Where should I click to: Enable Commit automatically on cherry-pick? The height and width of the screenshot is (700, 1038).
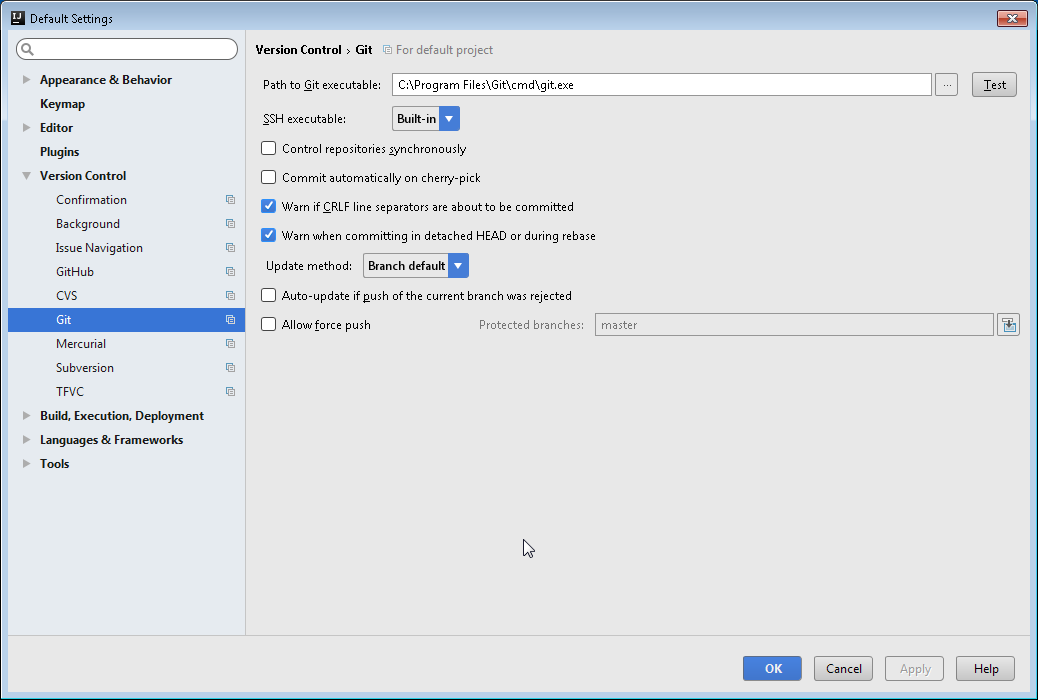point(268,177)
